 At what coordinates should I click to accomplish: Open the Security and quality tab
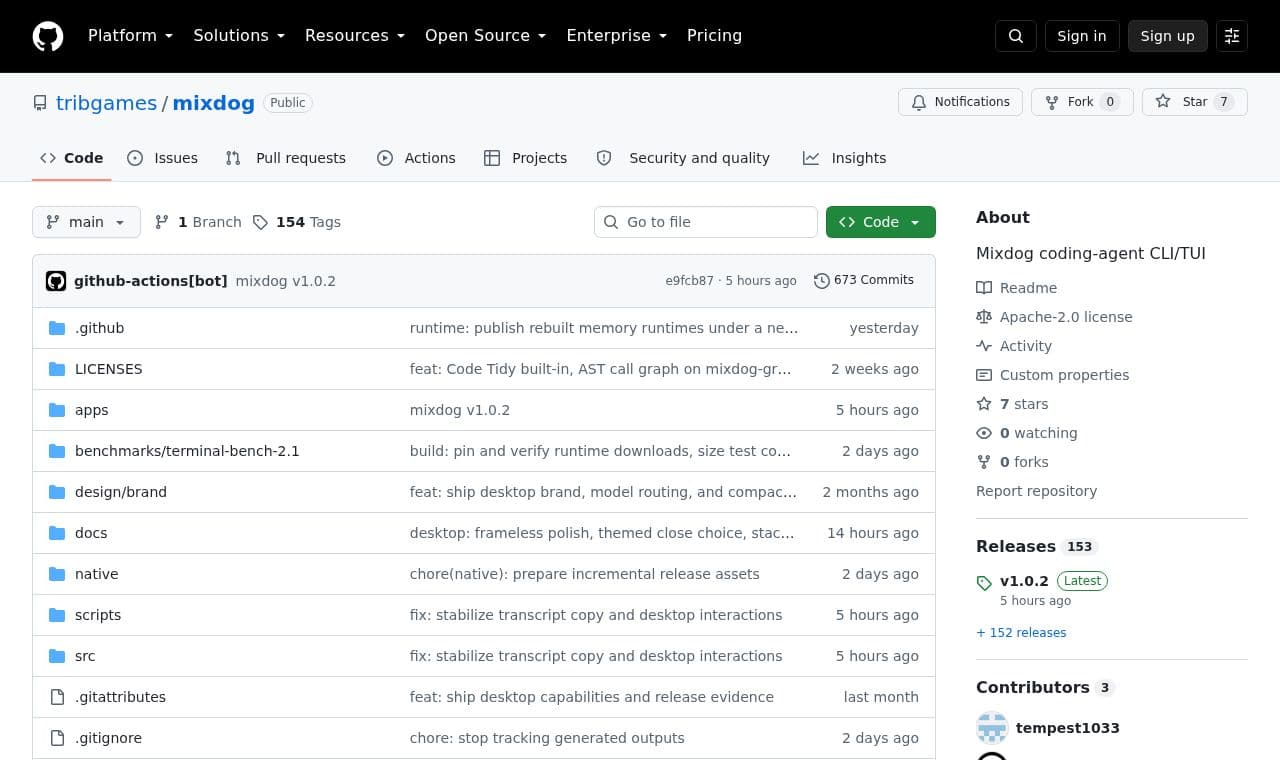pos(683,158)
